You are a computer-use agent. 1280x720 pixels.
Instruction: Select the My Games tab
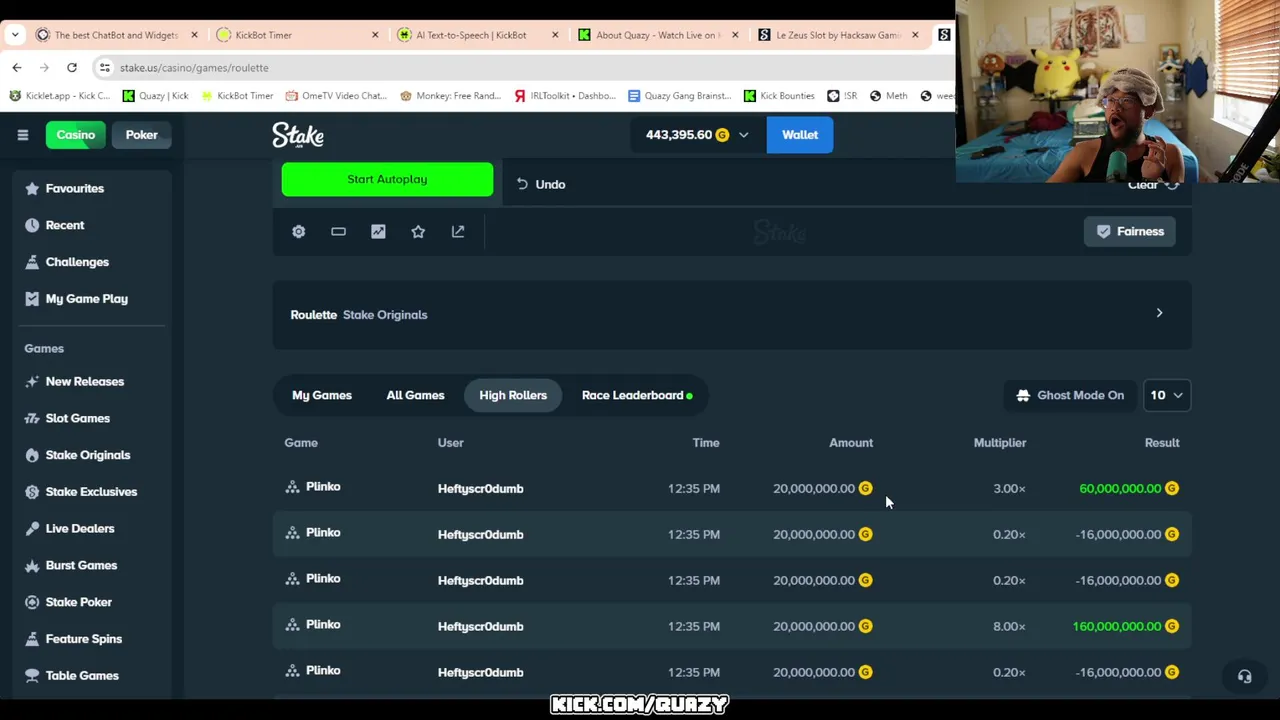[x=322, y=395]
